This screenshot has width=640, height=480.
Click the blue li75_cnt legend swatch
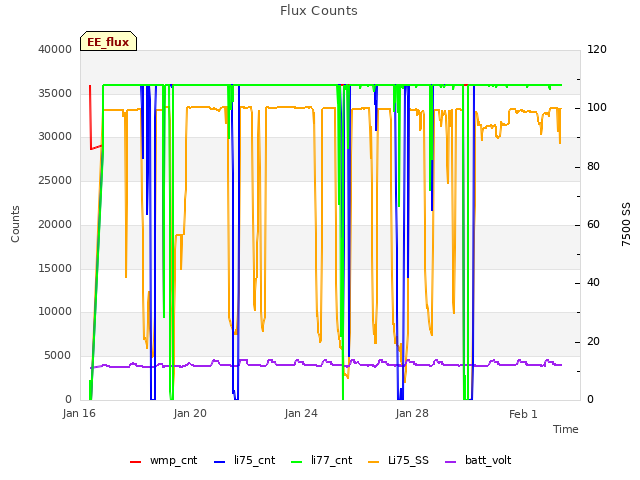tap(220, 462)
